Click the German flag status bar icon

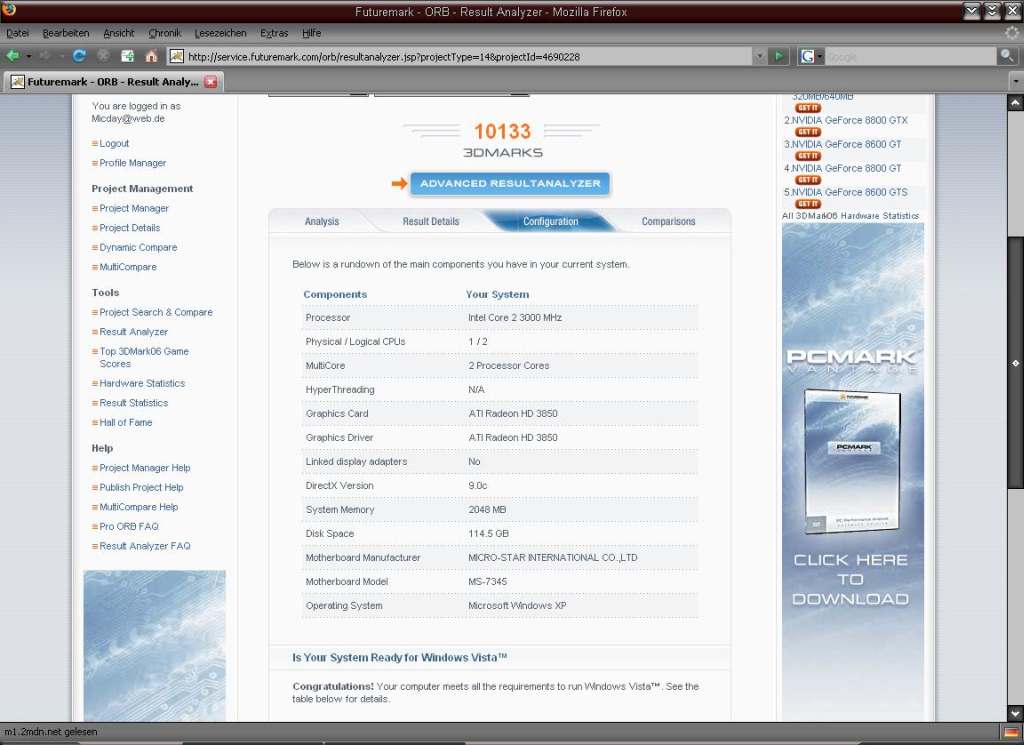(x=1012, y=732)
